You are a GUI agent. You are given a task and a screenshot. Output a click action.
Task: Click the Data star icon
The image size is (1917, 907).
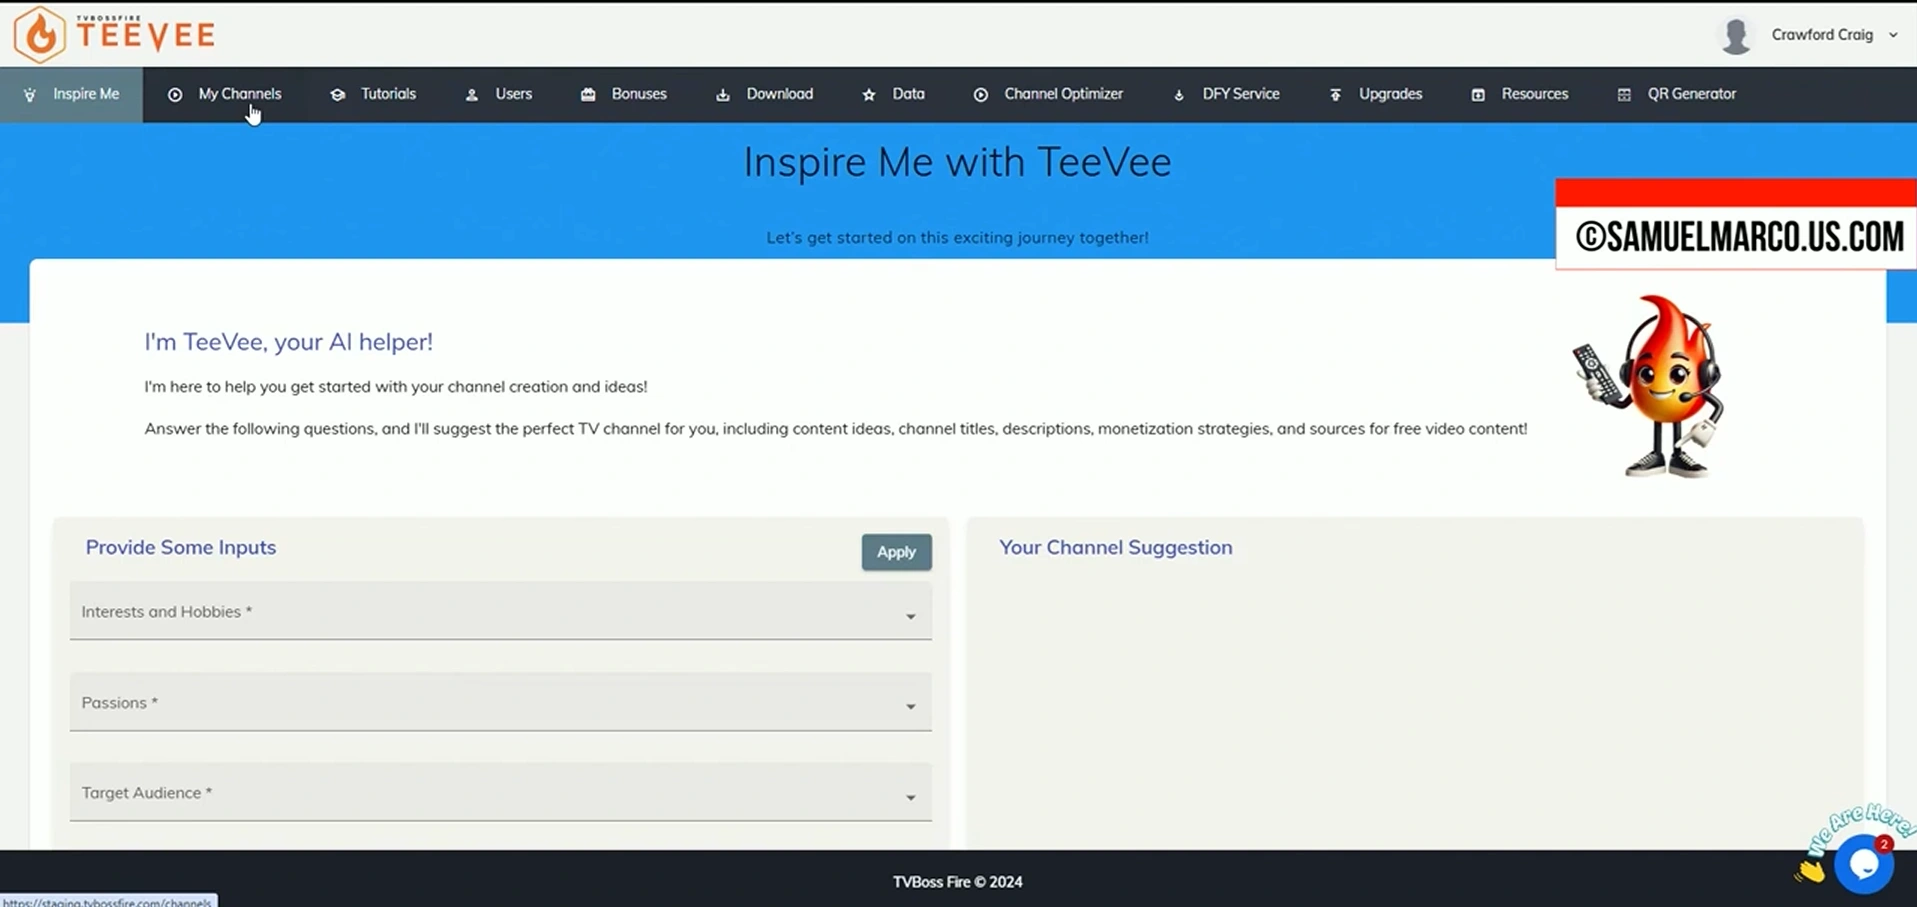869,95
